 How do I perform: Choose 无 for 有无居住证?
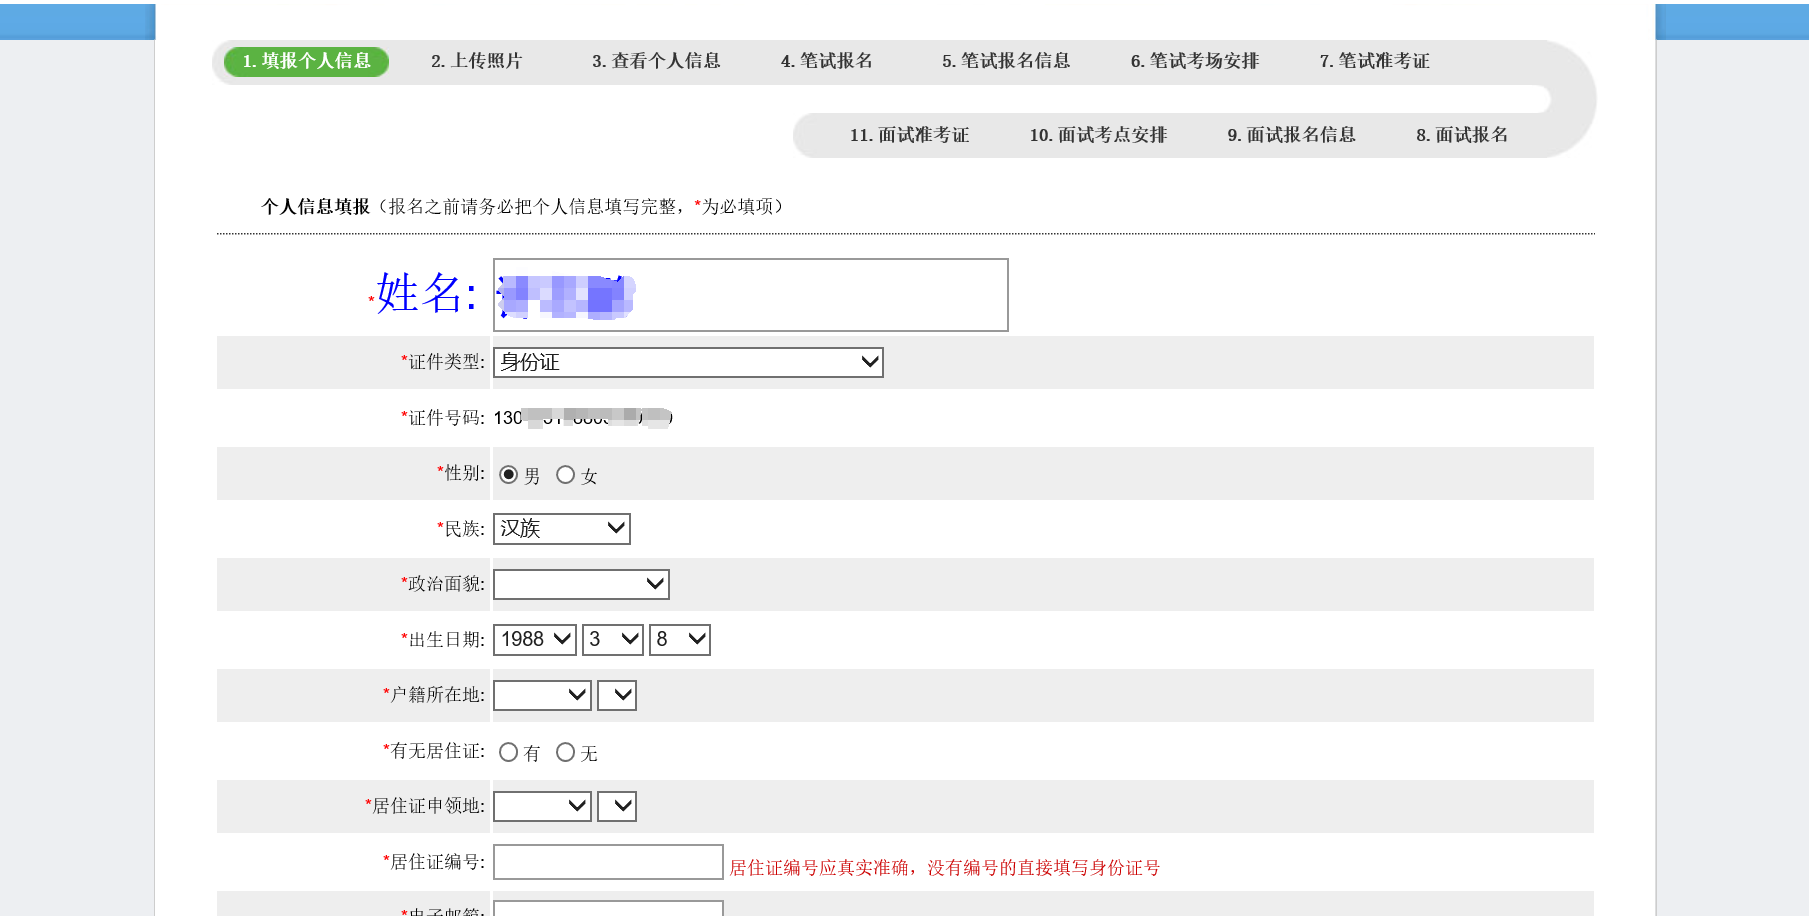(x=565, y=752)
